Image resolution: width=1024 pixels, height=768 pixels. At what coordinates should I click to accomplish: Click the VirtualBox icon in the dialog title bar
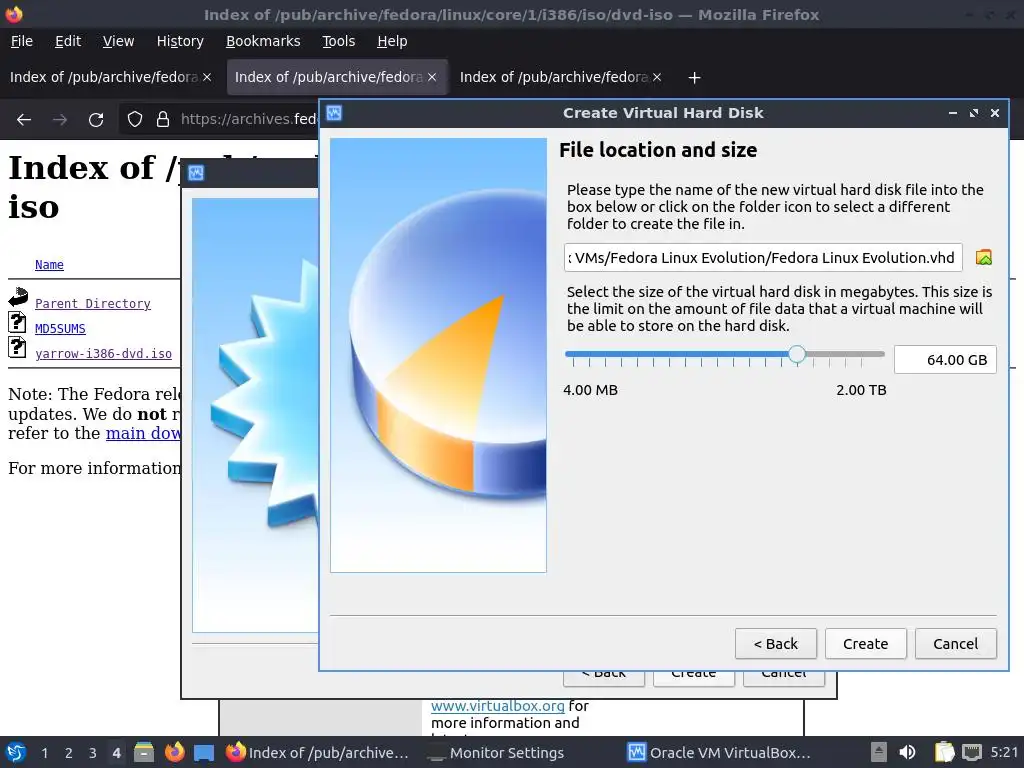point(334,113)
